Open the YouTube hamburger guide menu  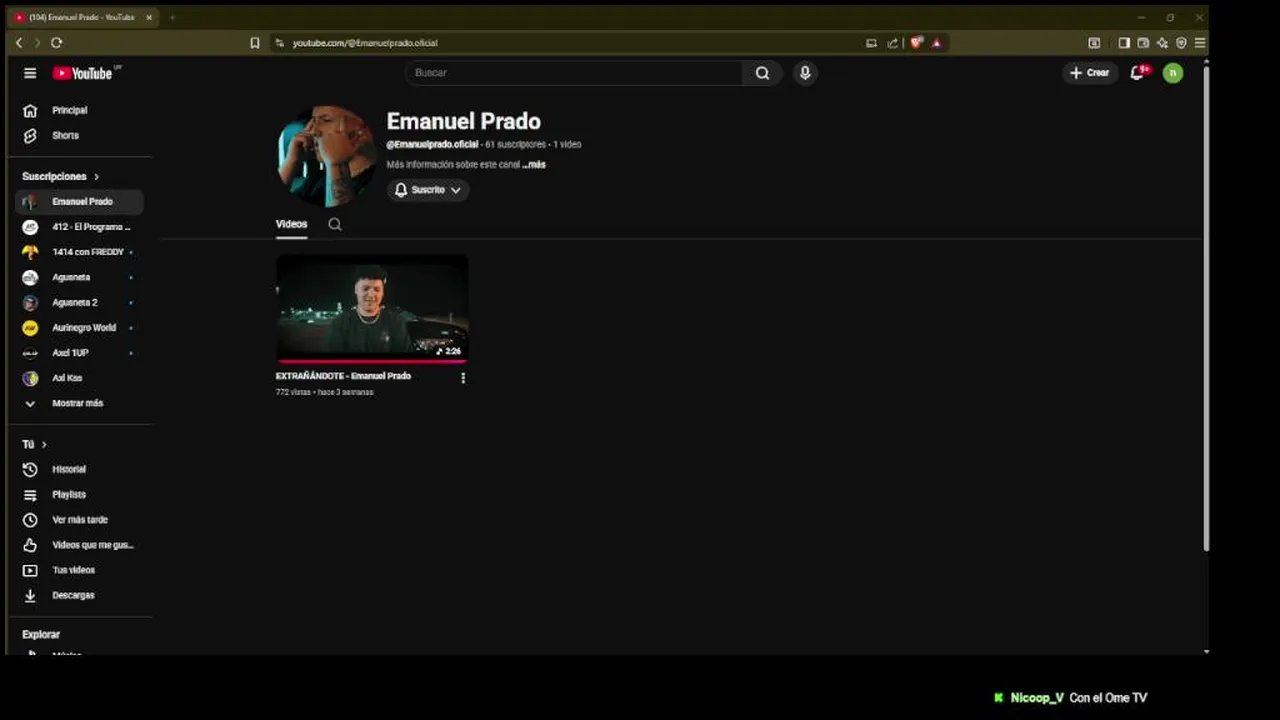(30, 73)
